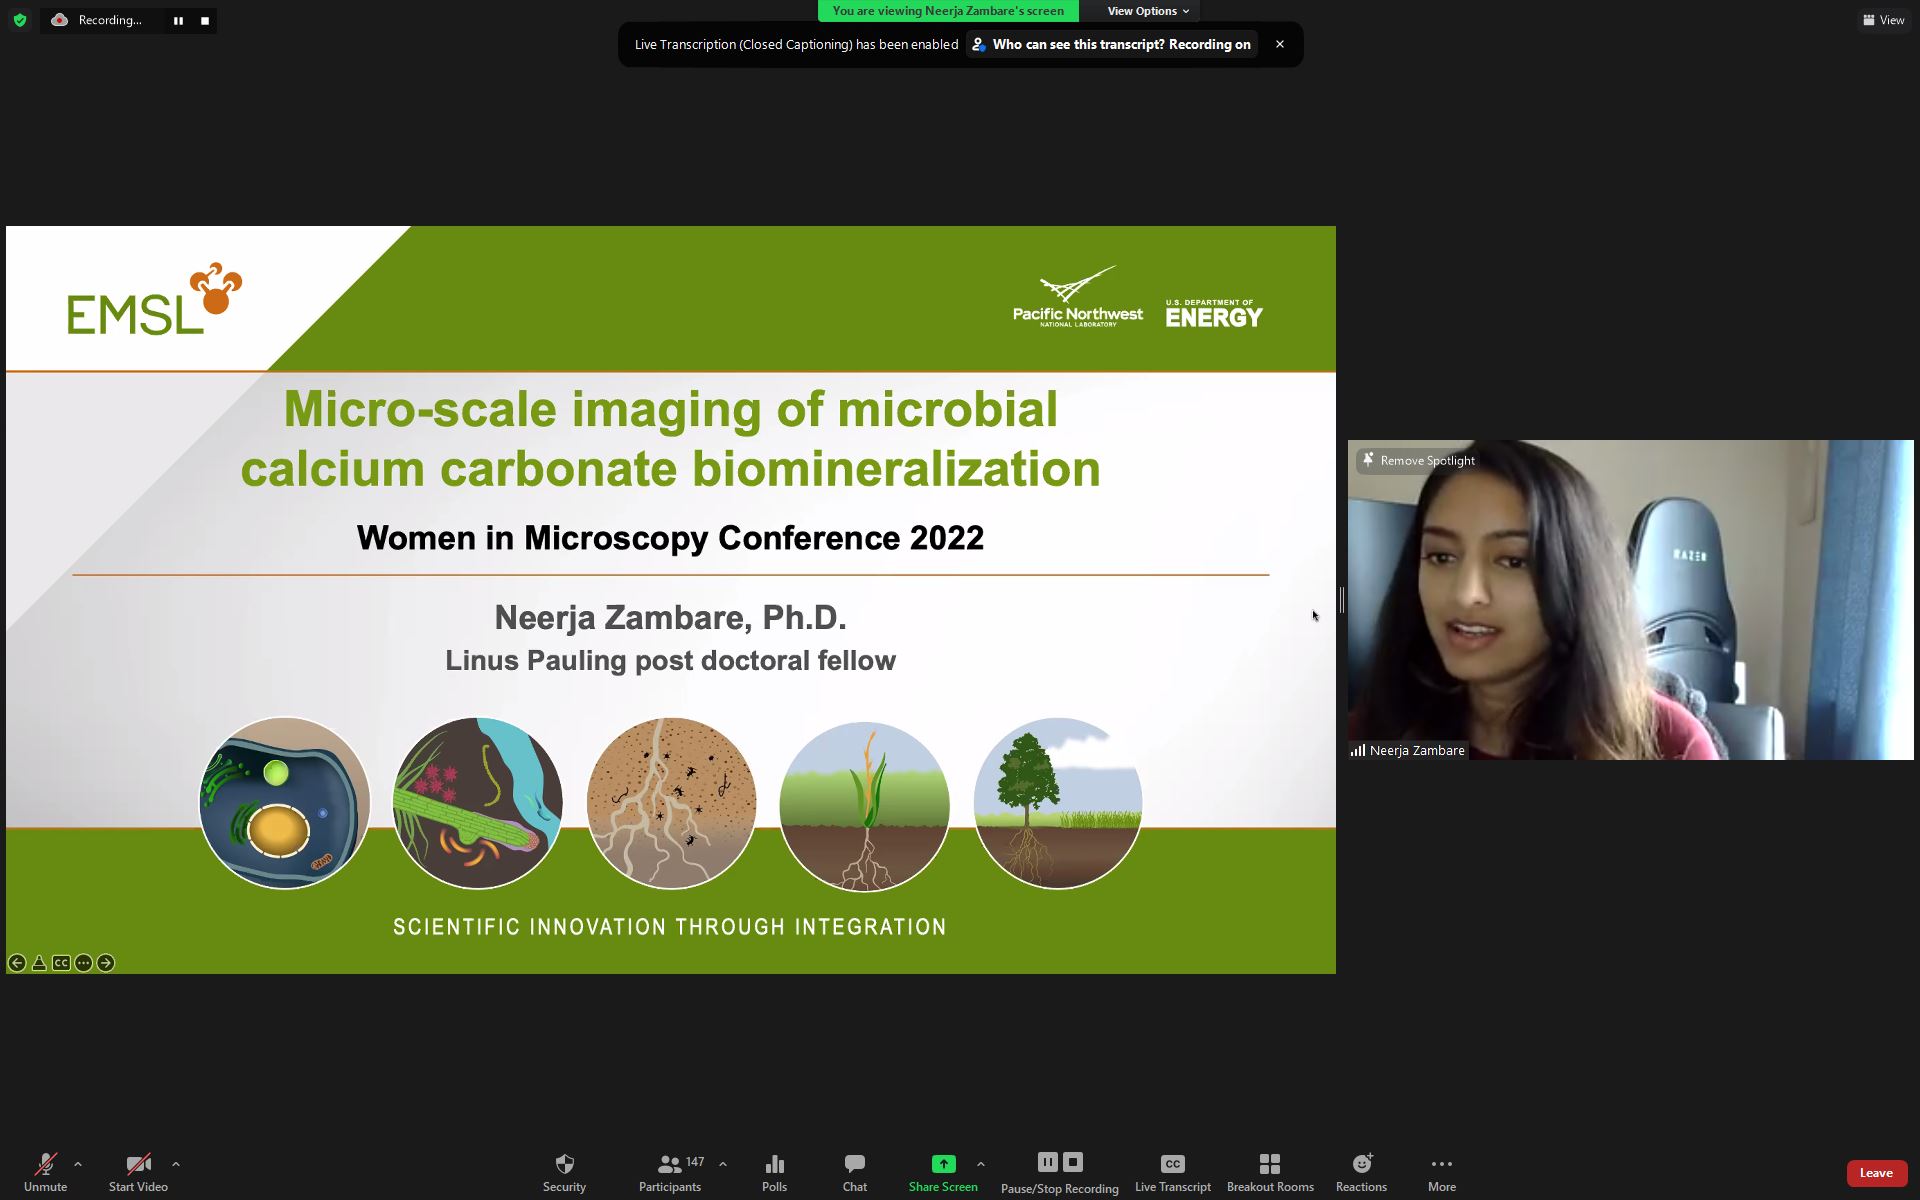
Task: Click Neerja Zambare name label on video
Action: click(1417, 750)
